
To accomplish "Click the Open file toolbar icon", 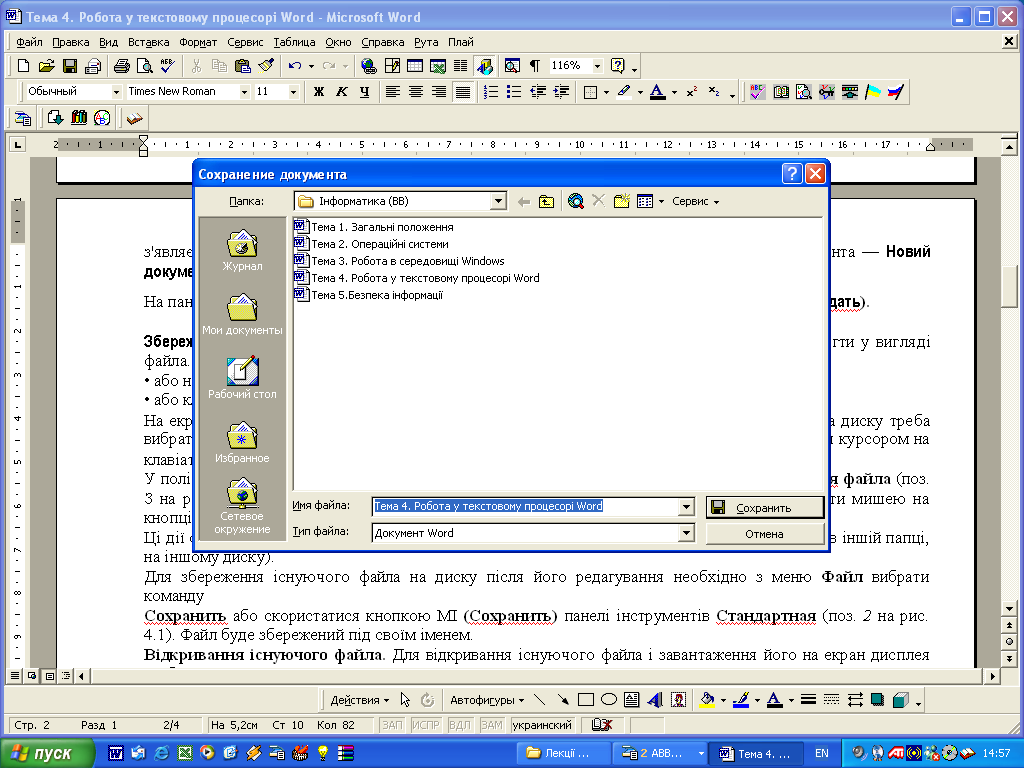I will [x=46, y=66].
